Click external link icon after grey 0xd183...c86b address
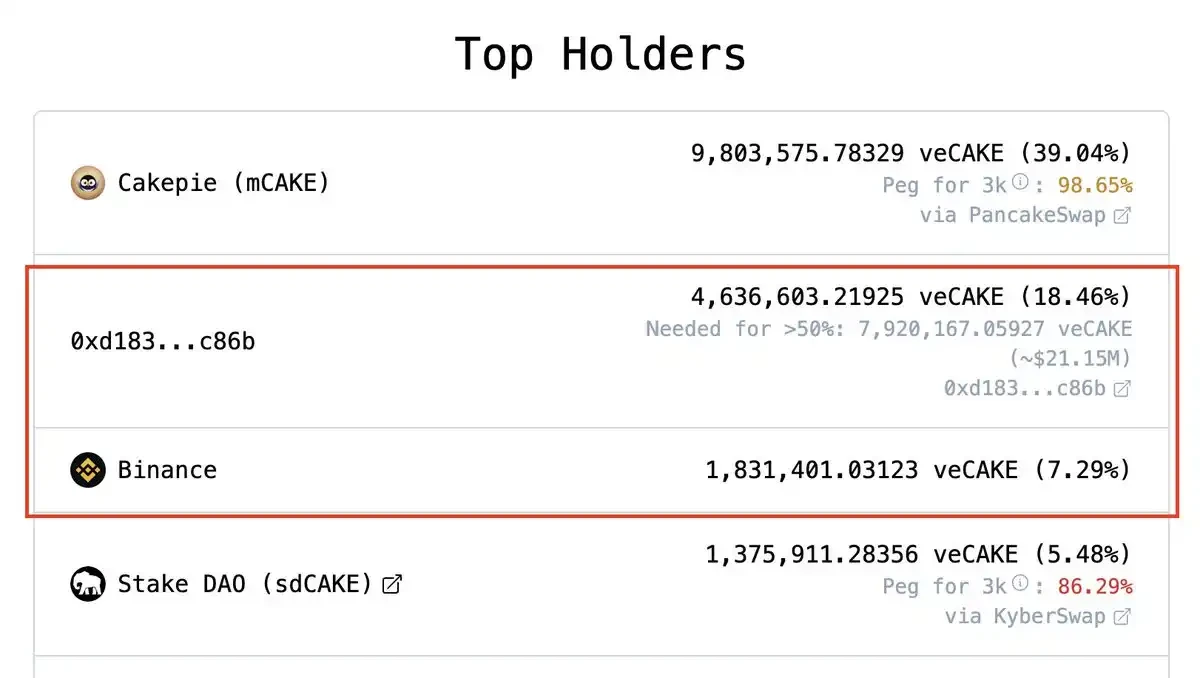This screenshot has width=1200, height=678. [1122, 388]
